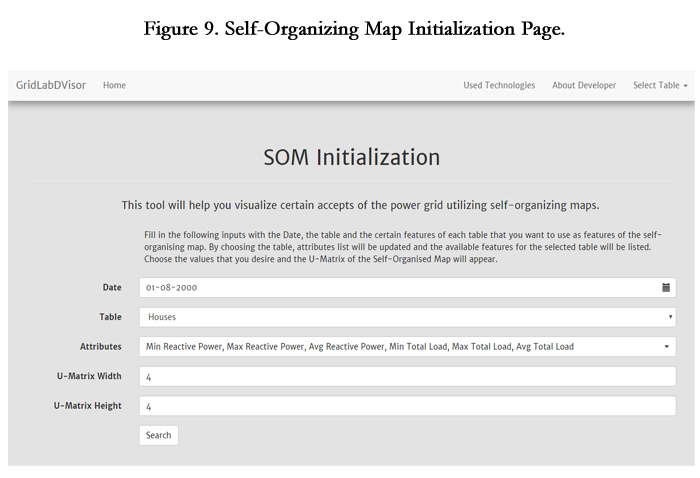Click the Search button
The width and height of the screenshot is (700, 478).
tap(158, 435)
